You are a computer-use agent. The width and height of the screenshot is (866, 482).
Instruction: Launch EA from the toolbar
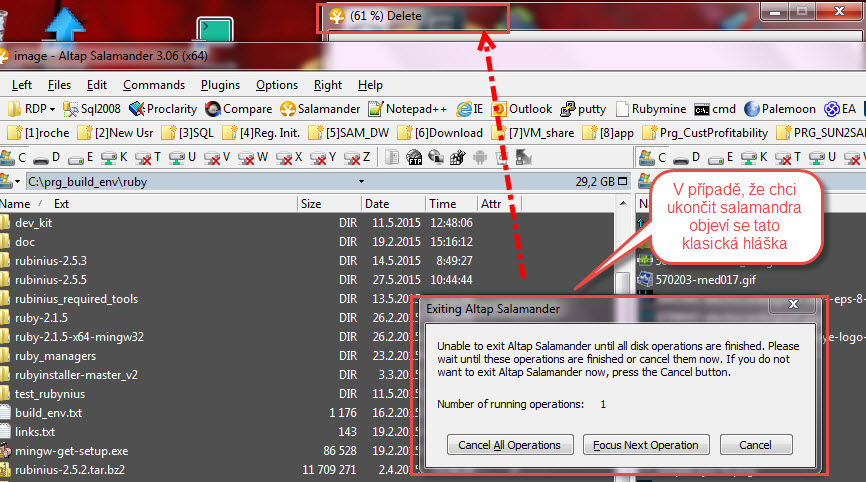pyautogui.click(x=839, y=109)
